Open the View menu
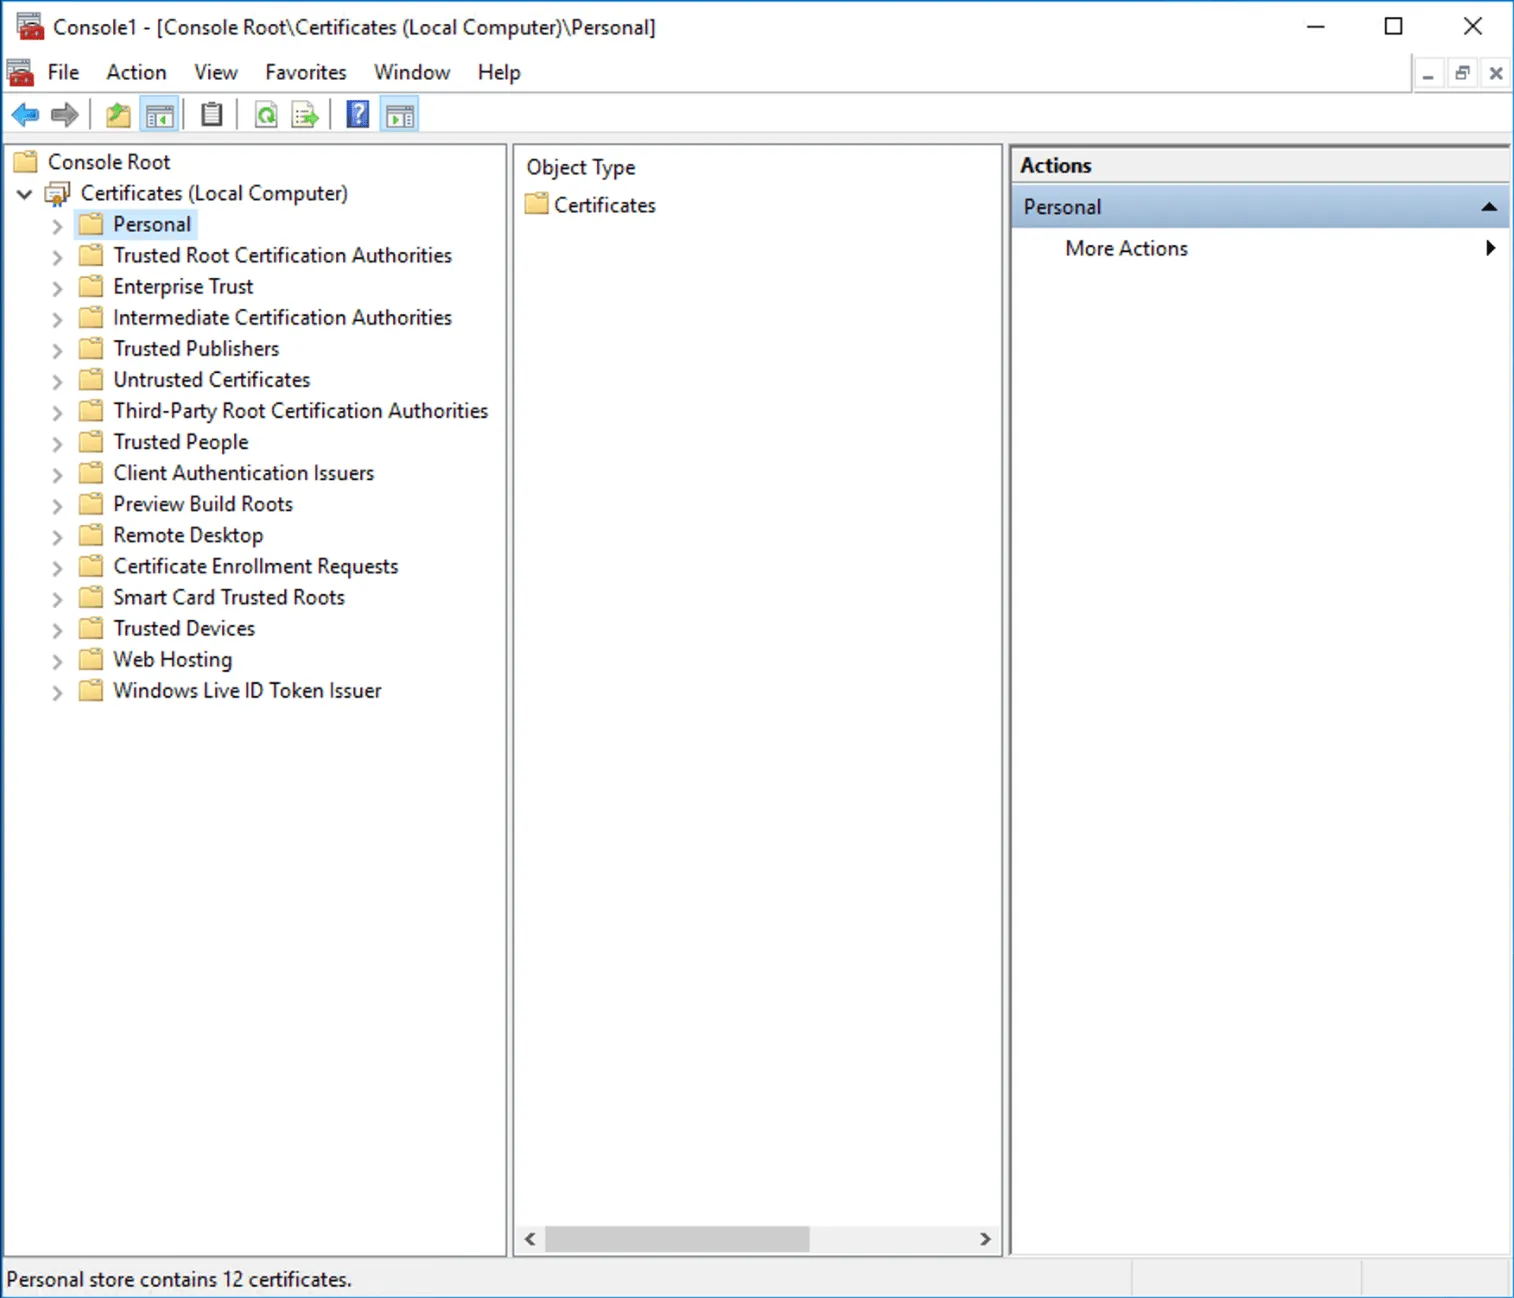This screenshot has width=1514, height=1298. click(x=216, y=72)
